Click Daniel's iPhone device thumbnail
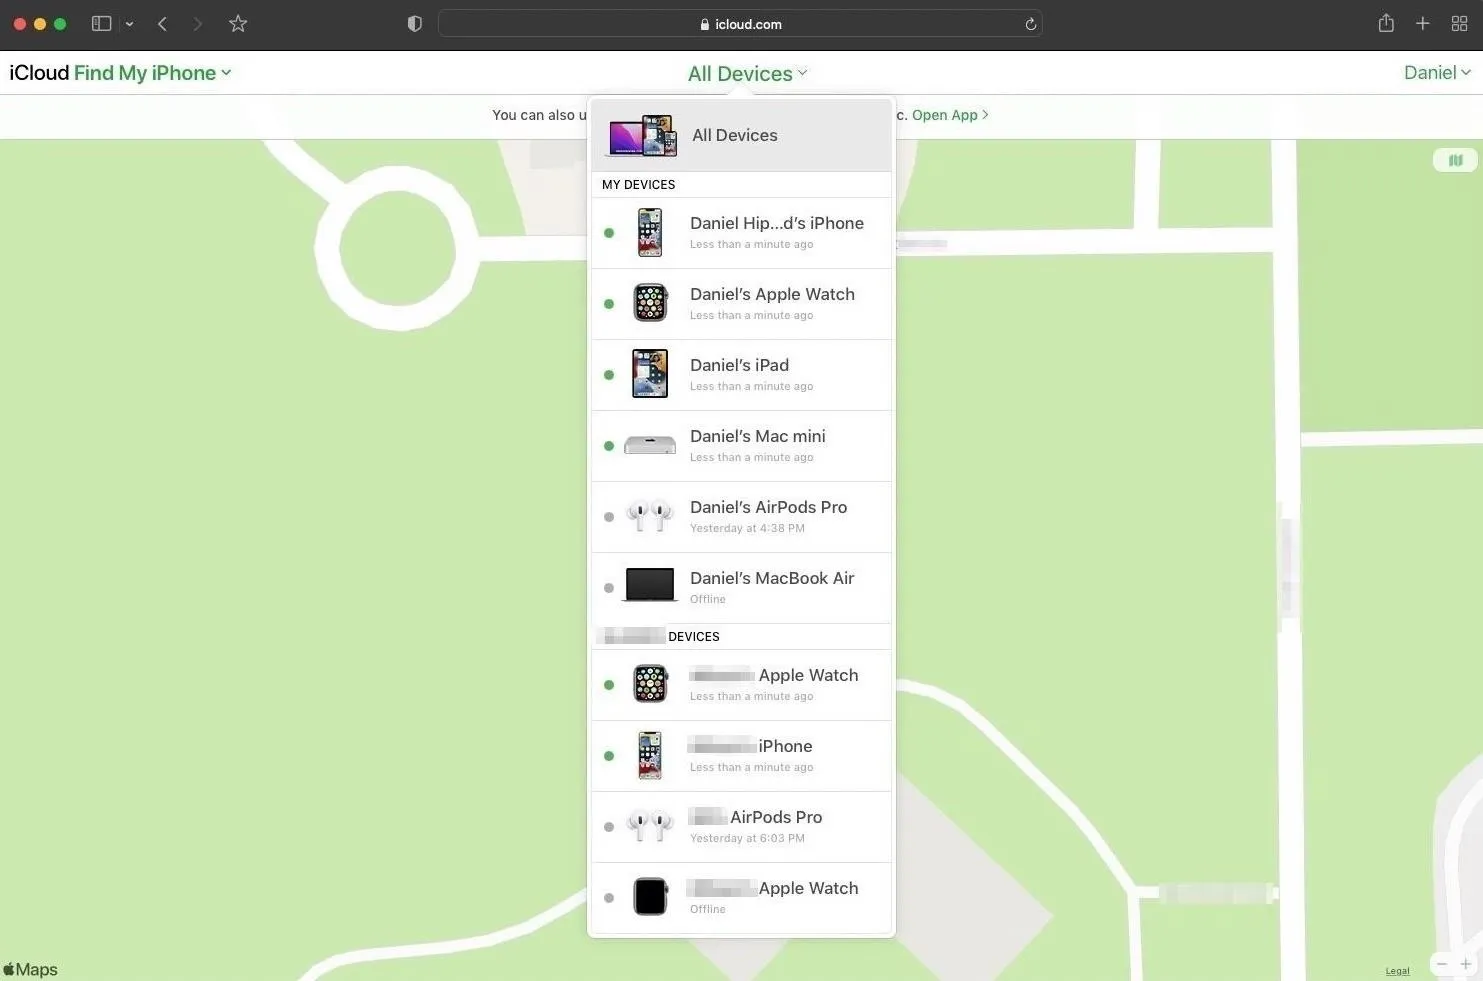 click(x=650, y=233)
